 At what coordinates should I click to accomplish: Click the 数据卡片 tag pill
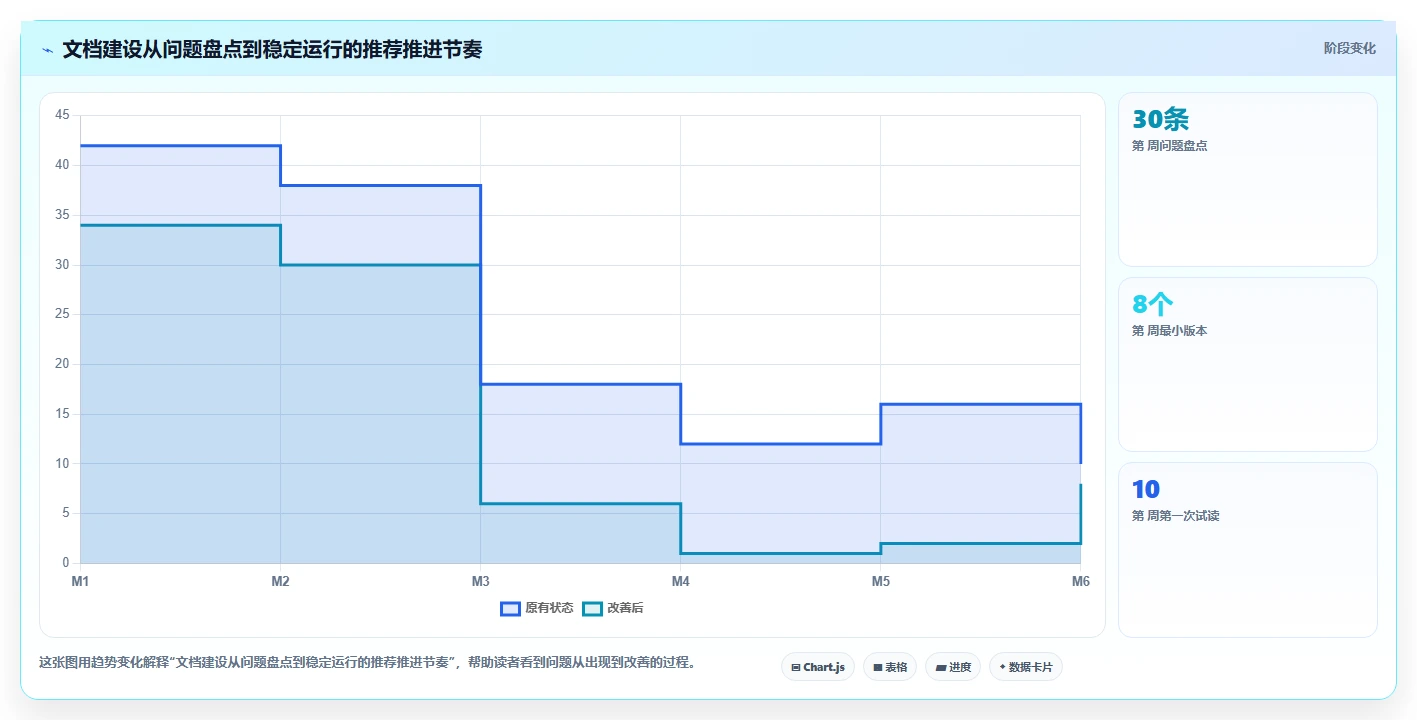click(x=1025, y=667)
